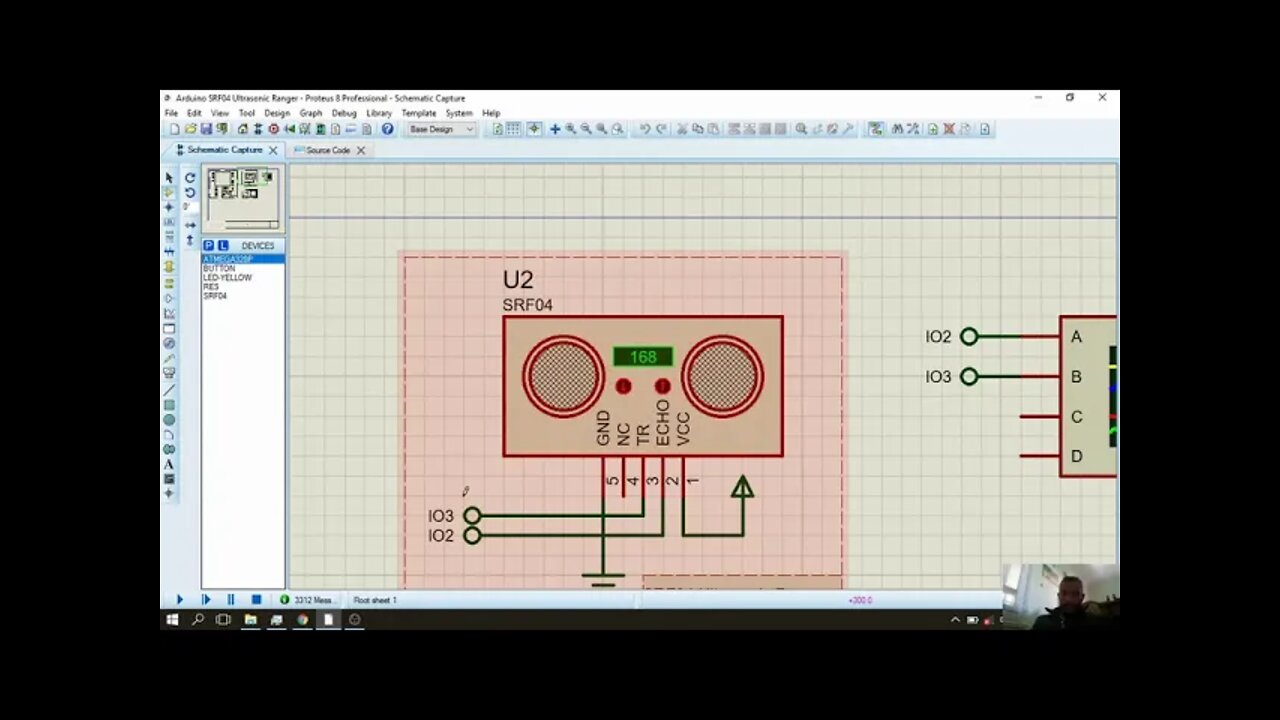Open a project with the folder icon

point(190,129)
